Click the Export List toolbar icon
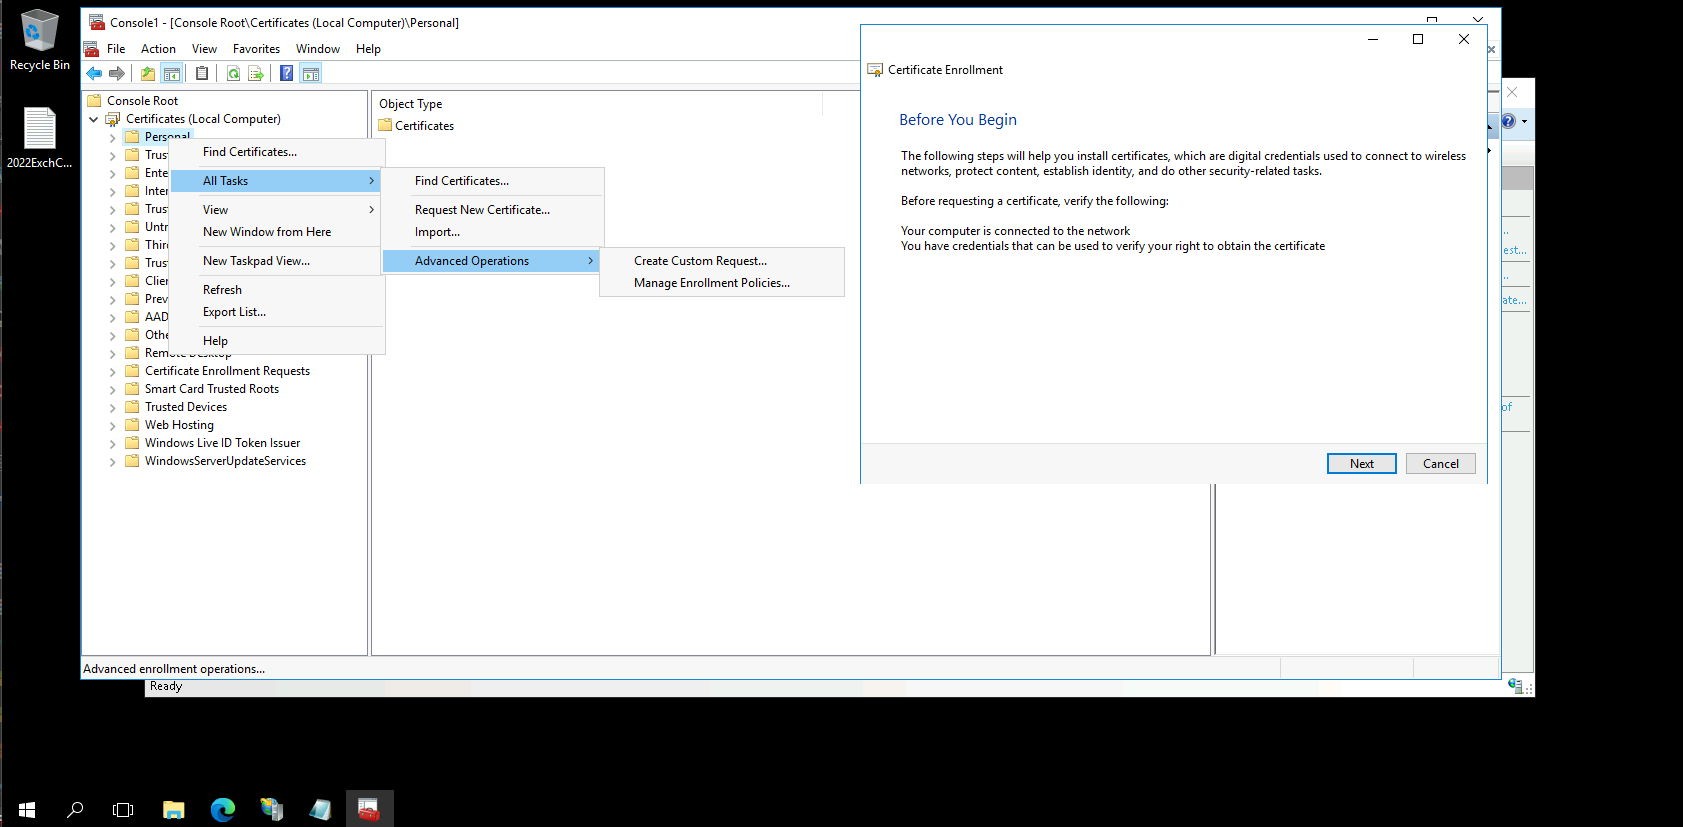1683x827 pixels. click(256, 73)
